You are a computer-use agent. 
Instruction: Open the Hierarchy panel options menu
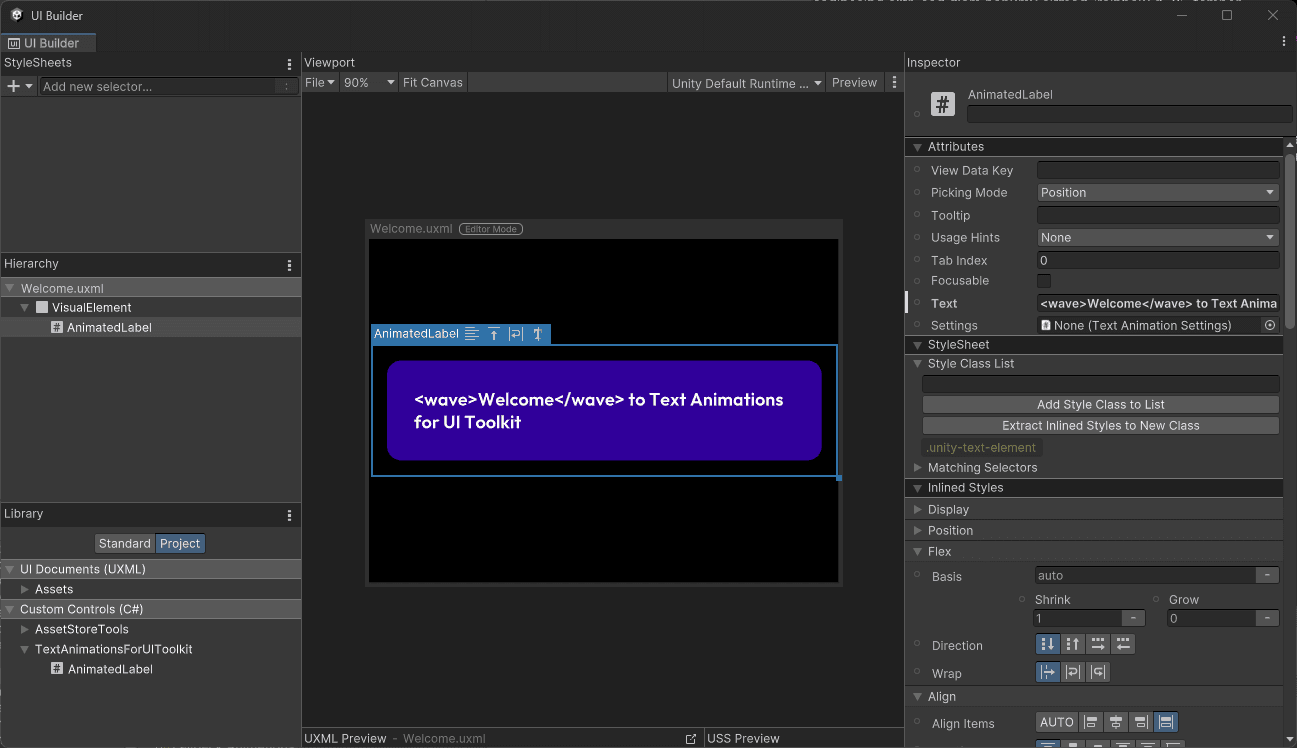pyautogui.click(x=289, y=263)
